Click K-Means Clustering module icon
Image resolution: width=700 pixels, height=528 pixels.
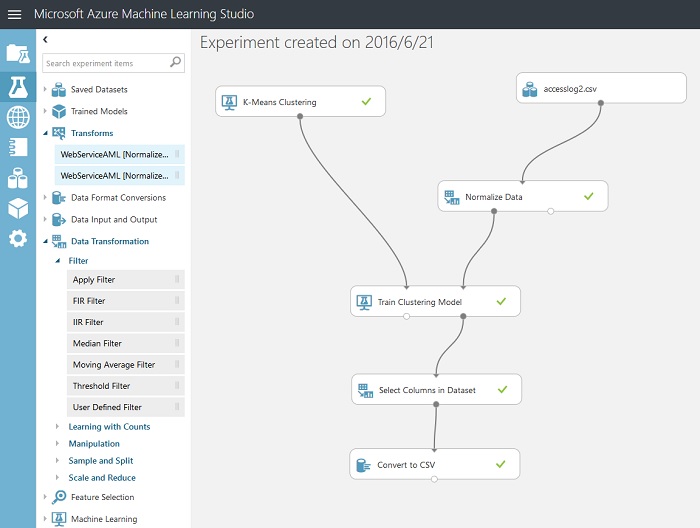coord(229,102)
